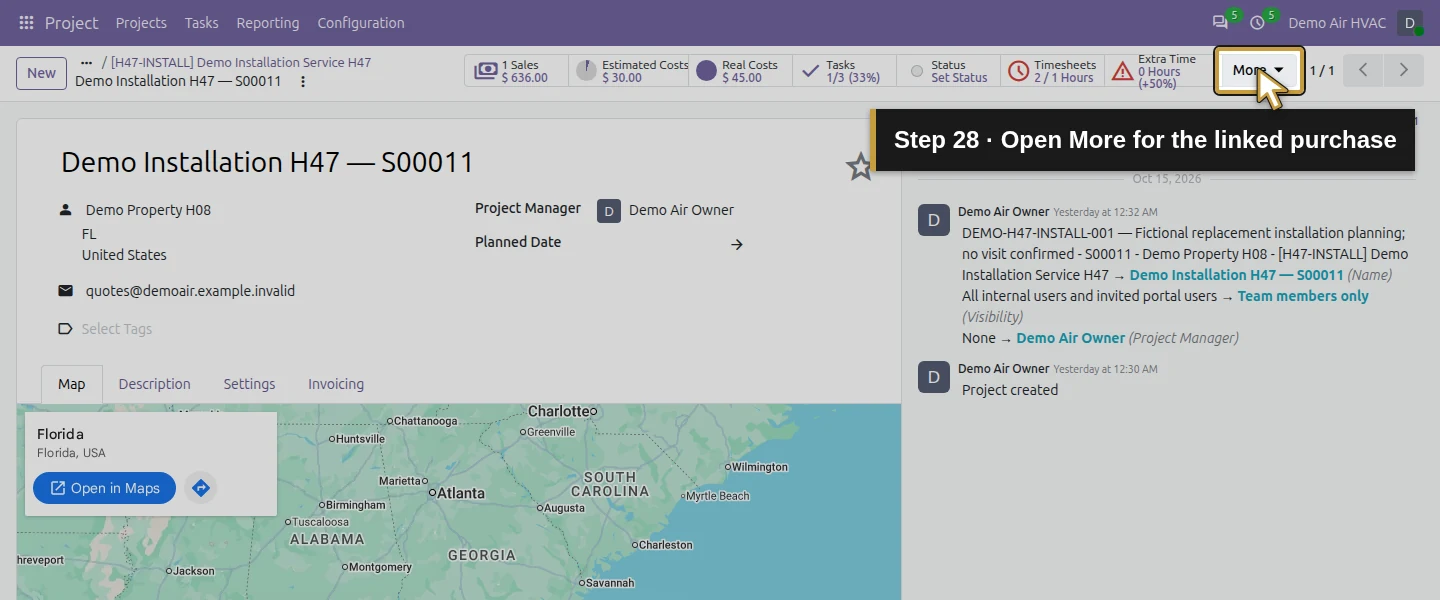Open the Tasks menu

(202, 22)
